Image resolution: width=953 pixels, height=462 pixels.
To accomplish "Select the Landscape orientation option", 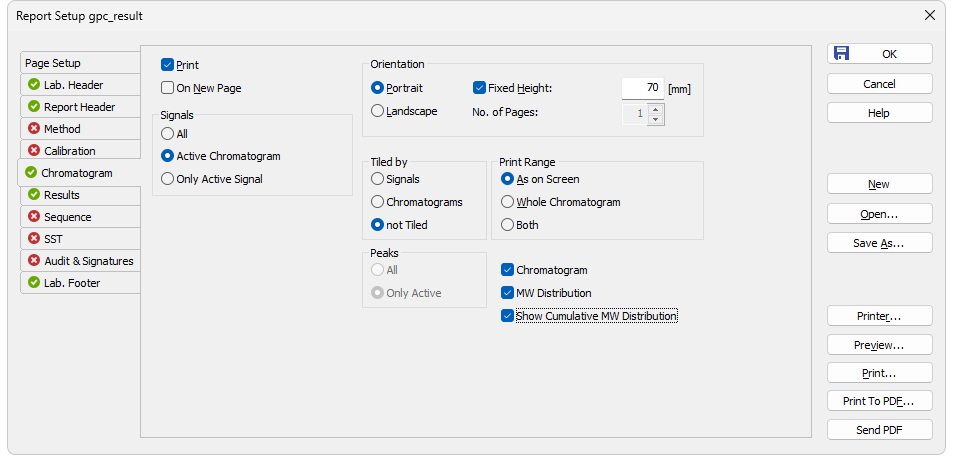I will point(377,111).
